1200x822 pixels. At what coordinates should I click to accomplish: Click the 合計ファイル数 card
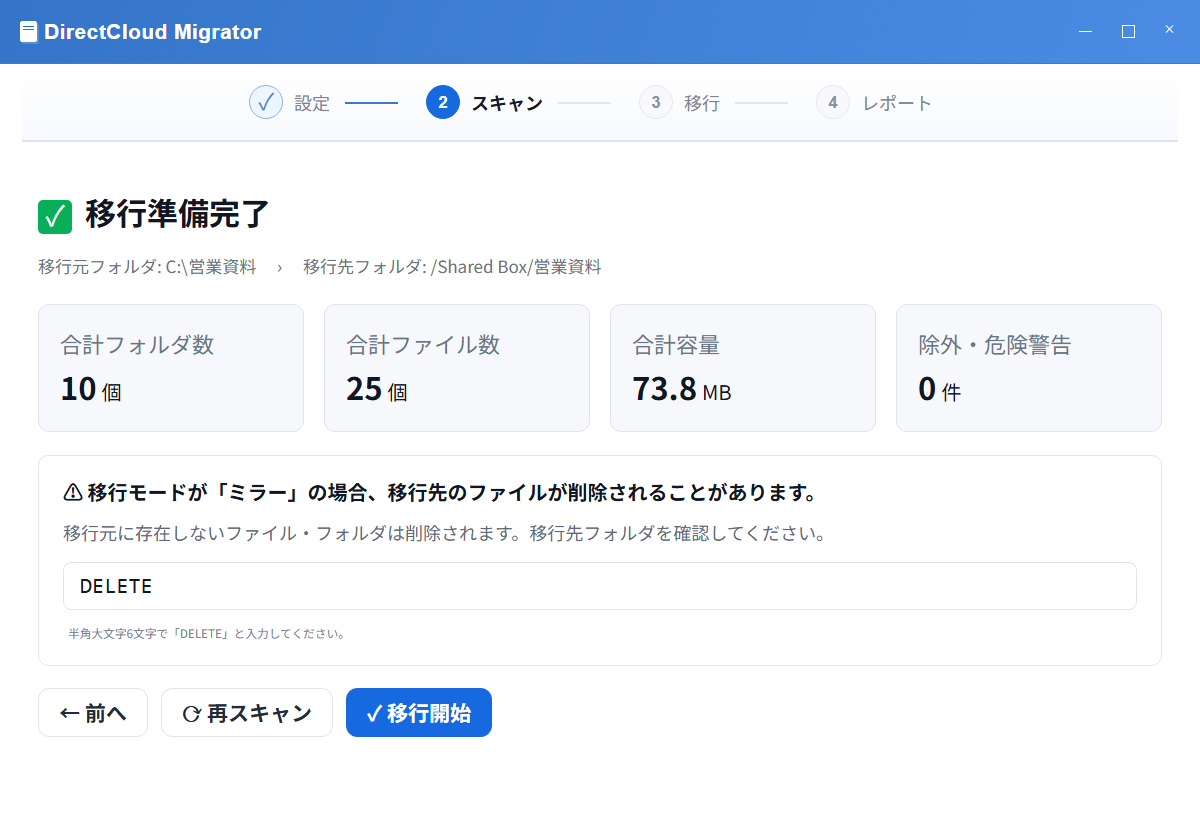point(457,368)
